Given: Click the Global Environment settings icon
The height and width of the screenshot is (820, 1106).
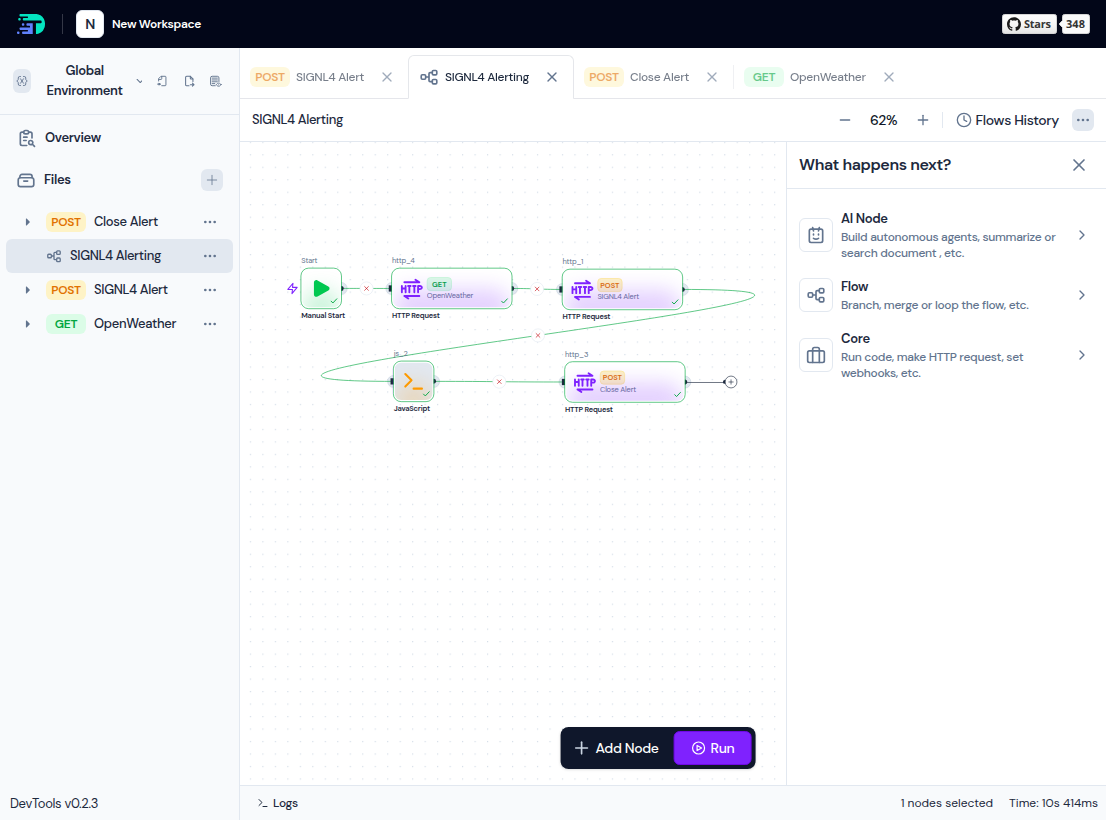Looking at the screenshot, I should point(22,80).
